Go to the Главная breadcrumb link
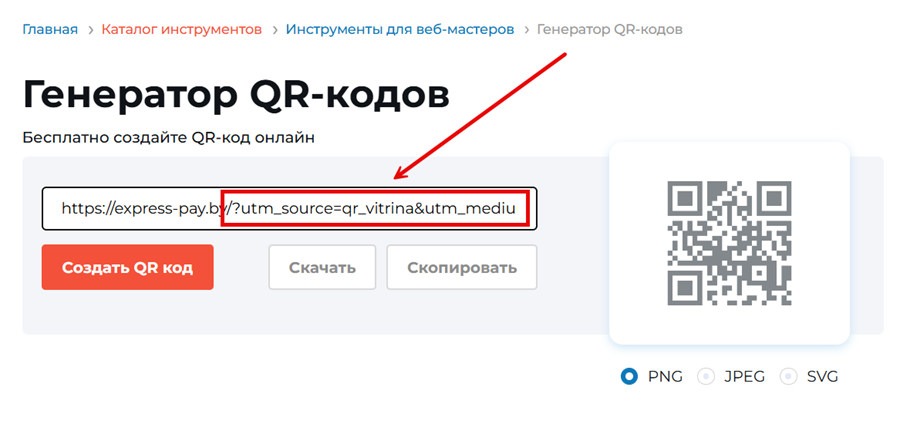The height and width of the screenshot is (431, 900). (50, 29)
